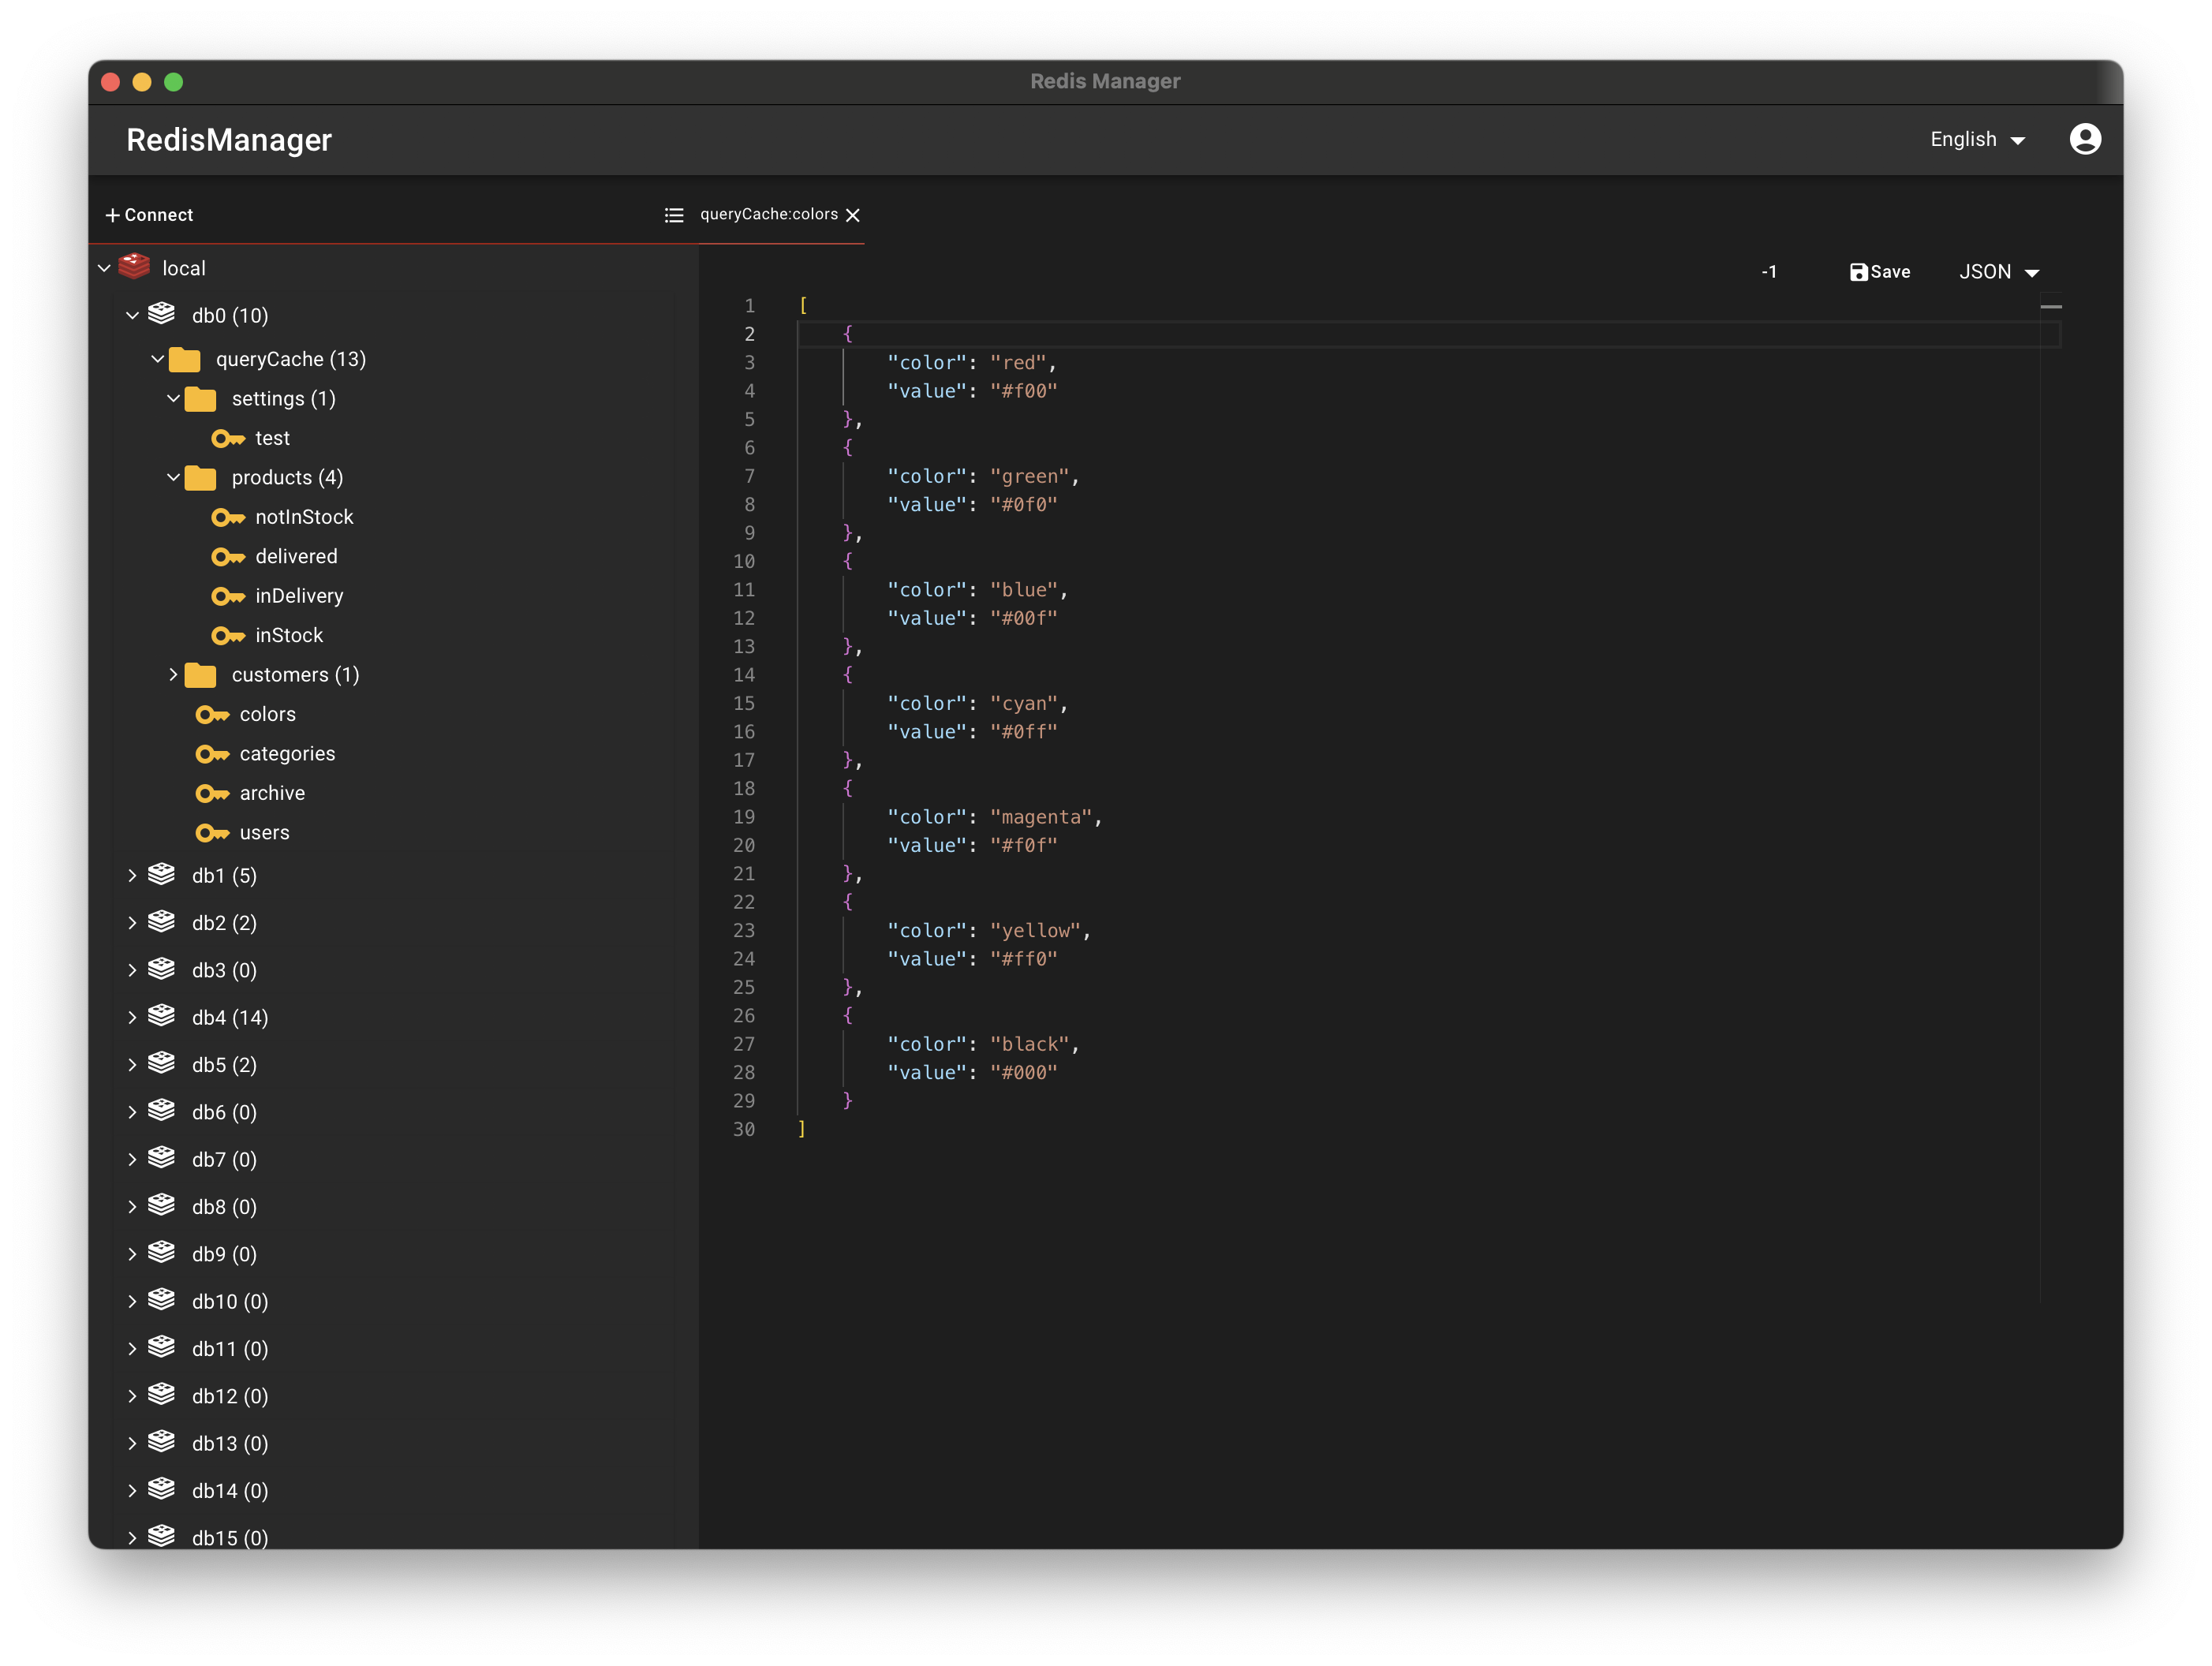Screen dimensions: 2212x1666
Task: Collapse the local connection node
Action: click(x=104, y=268)
